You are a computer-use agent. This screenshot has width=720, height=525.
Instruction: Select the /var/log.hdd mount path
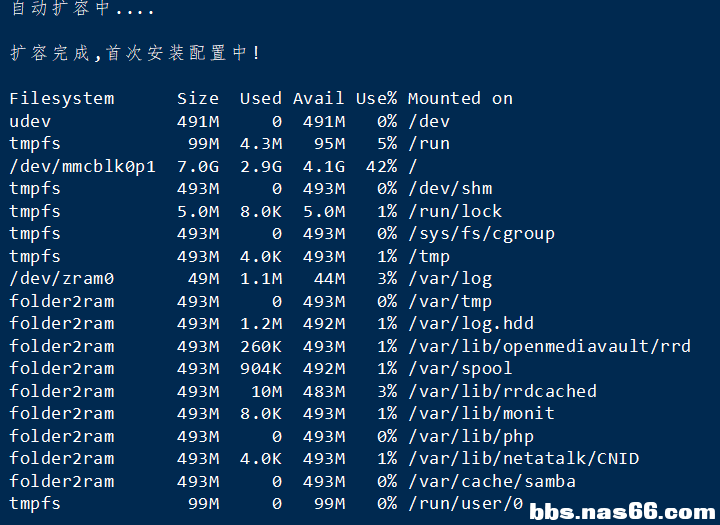471,323
